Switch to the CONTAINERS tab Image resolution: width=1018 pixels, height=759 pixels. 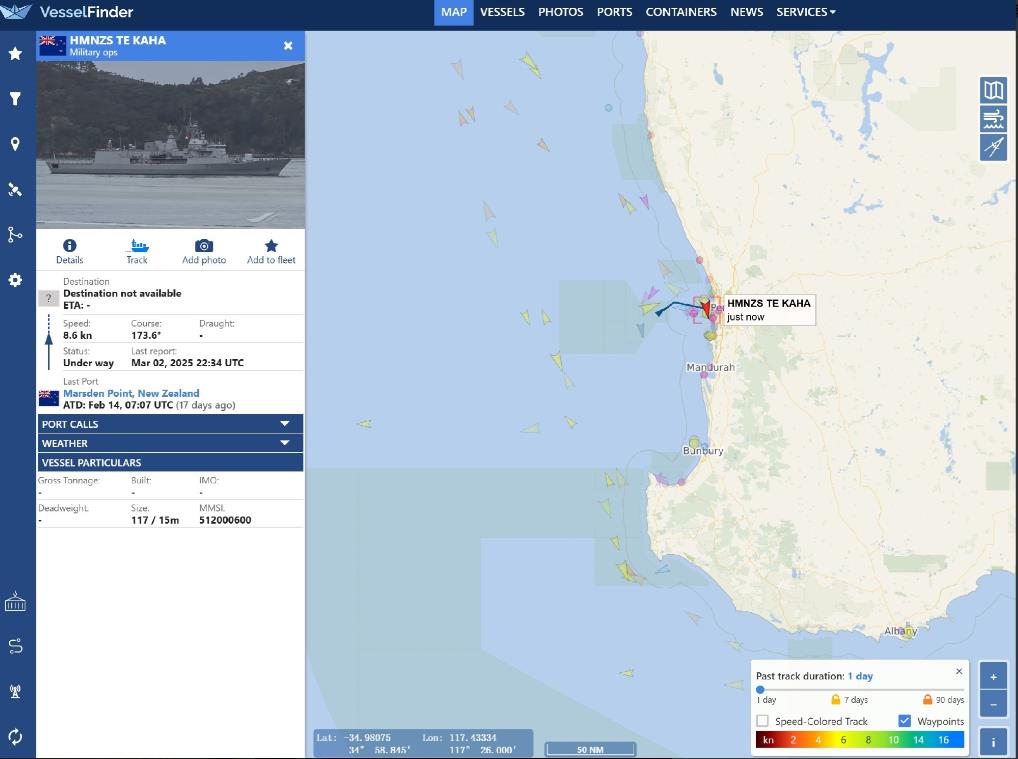point(681,12)
